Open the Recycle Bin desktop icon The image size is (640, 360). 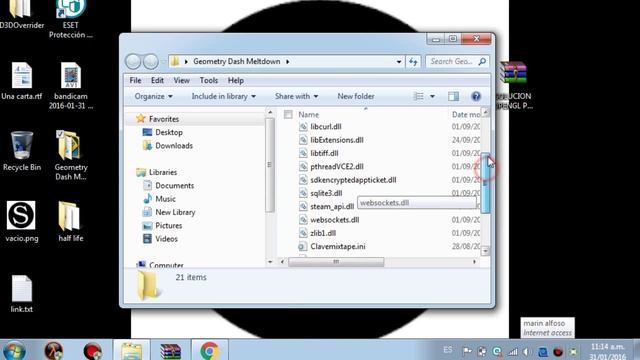coord(22,151)
